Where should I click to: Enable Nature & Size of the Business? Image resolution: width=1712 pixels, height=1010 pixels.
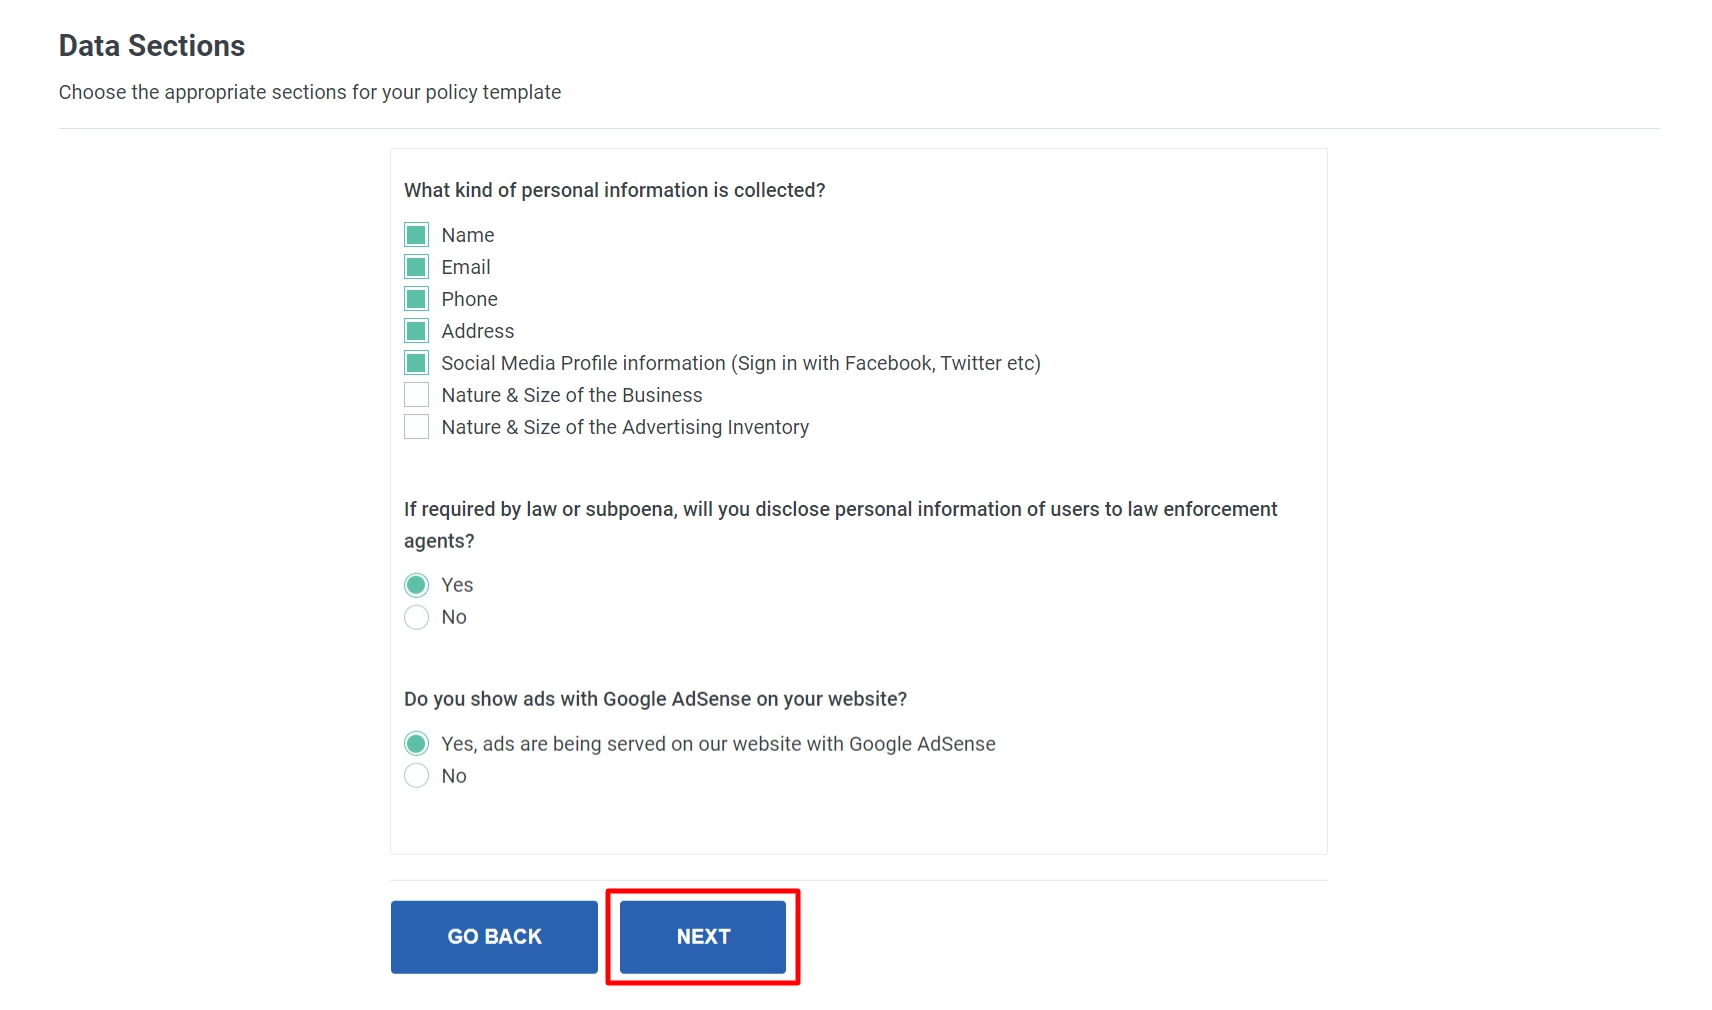415,394
